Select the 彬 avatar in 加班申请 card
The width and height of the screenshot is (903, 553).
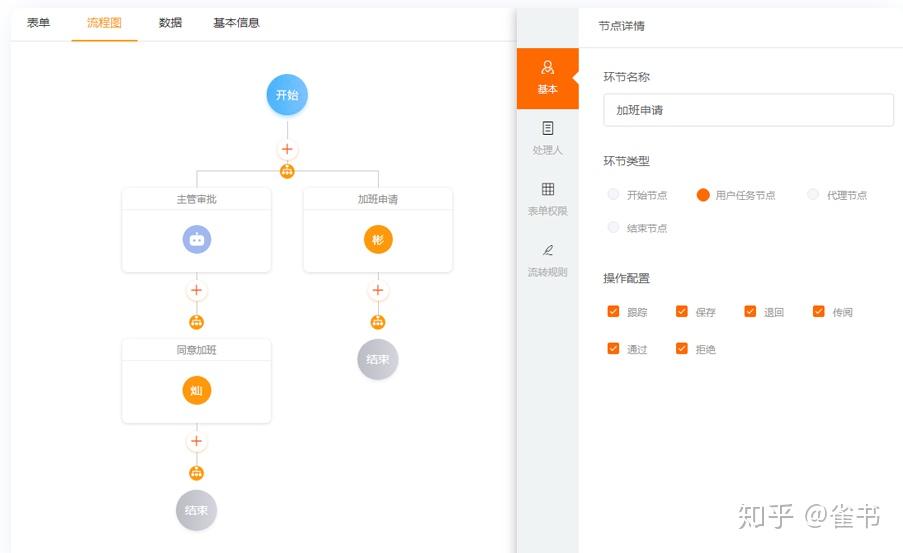[x=378, y=239]
